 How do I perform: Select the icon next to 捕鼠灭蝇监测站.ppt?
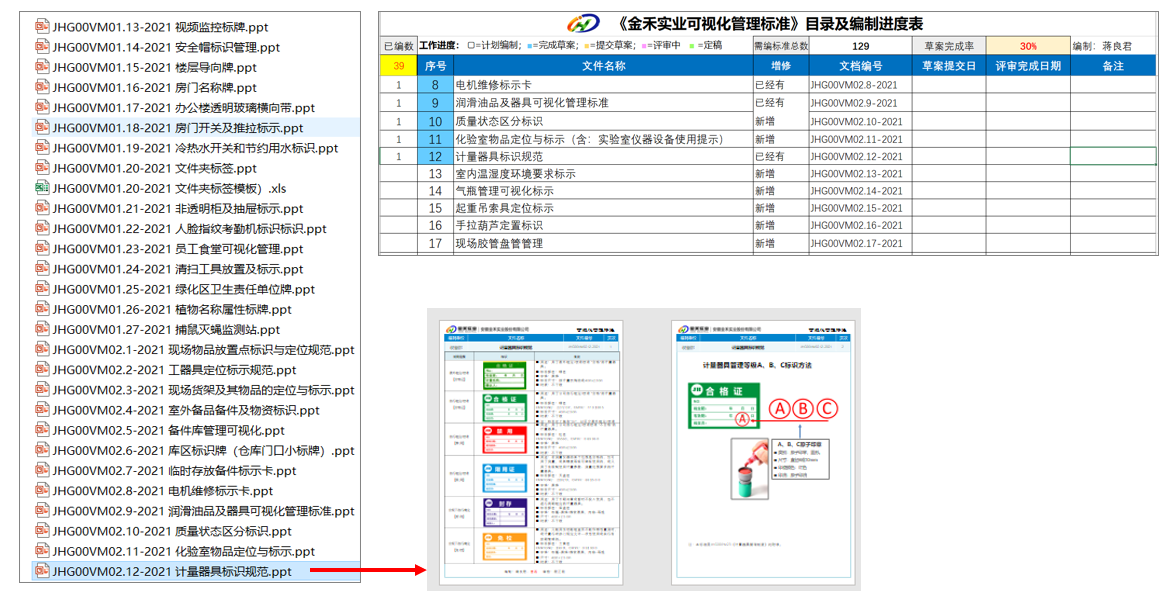(x=42, y=329)
